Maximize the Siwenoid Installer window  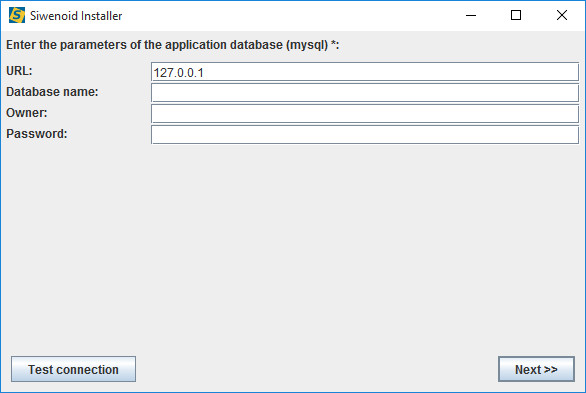516,15
